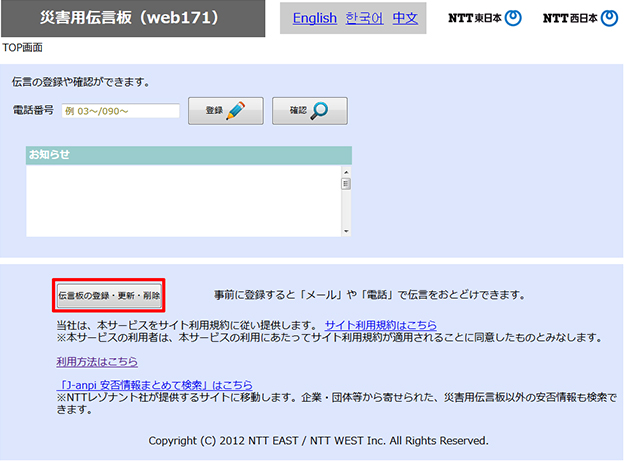Click the 登録 button with pencil icon
The height and width of the screenshot is (461, 624).
tap(226, 111)
